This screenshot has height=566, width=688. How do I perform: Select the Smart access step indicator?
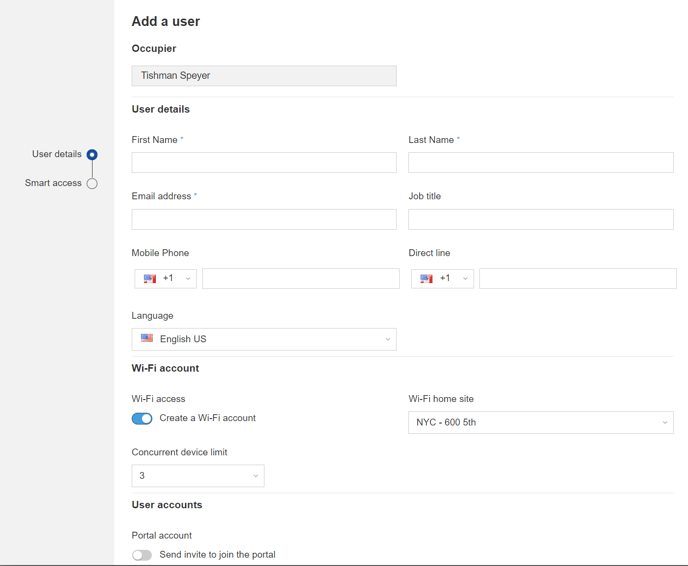coord(92,184)
